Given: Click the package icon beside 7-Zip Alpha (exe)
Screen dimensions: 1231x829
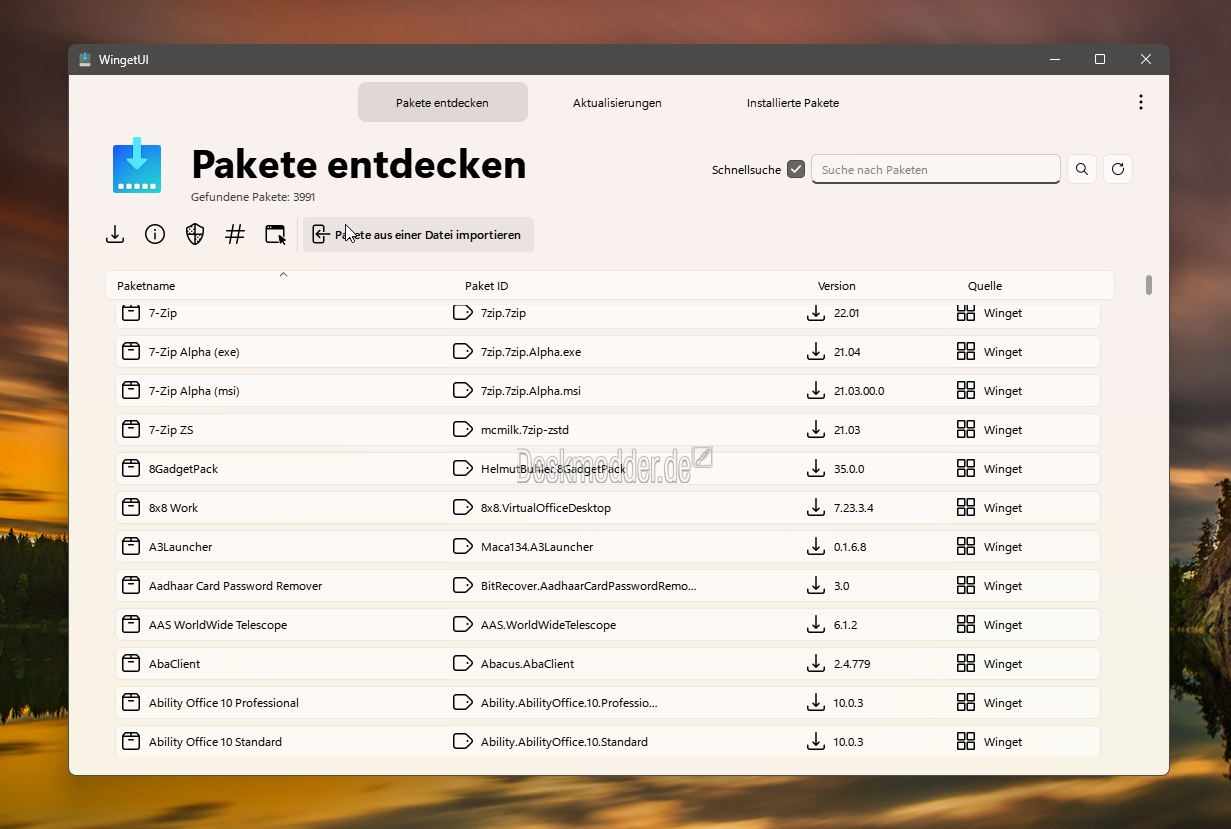Looking at the screenshot, I should (130, 352).
